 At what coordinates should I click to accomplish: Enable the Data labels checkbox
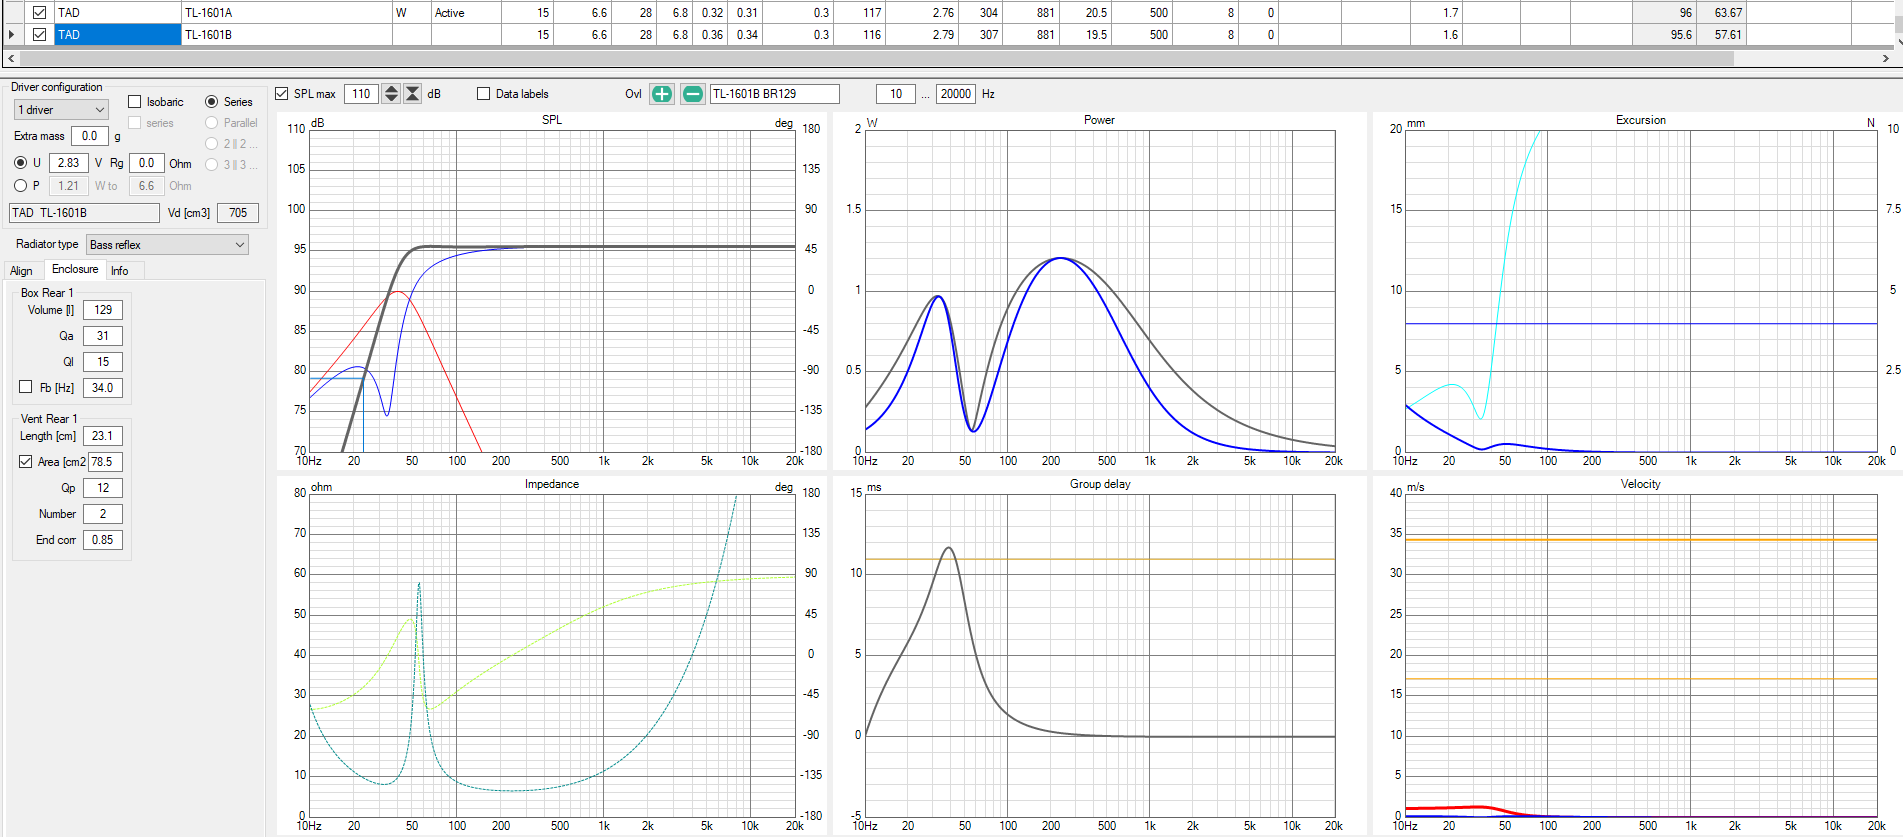tap(484, 94)
